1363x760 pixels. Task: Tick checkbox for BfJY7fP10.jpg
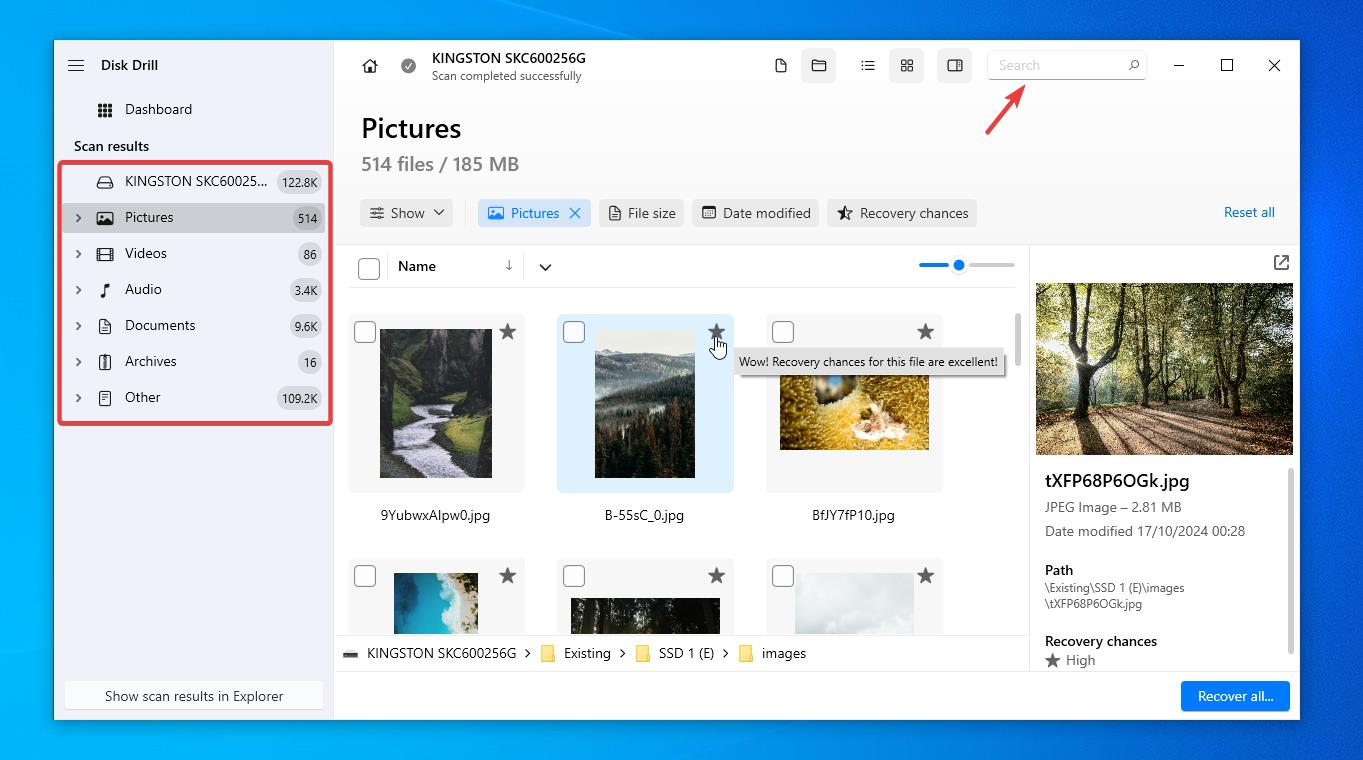coord(783,332)
